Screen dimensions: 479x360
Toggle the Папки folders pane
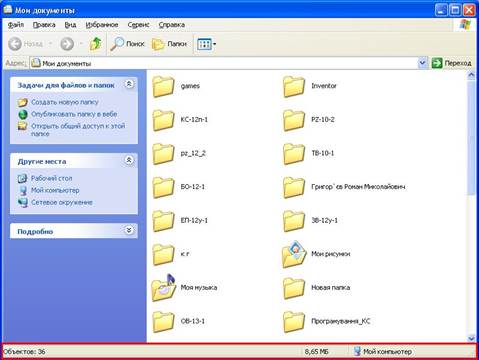click(169, 44)
